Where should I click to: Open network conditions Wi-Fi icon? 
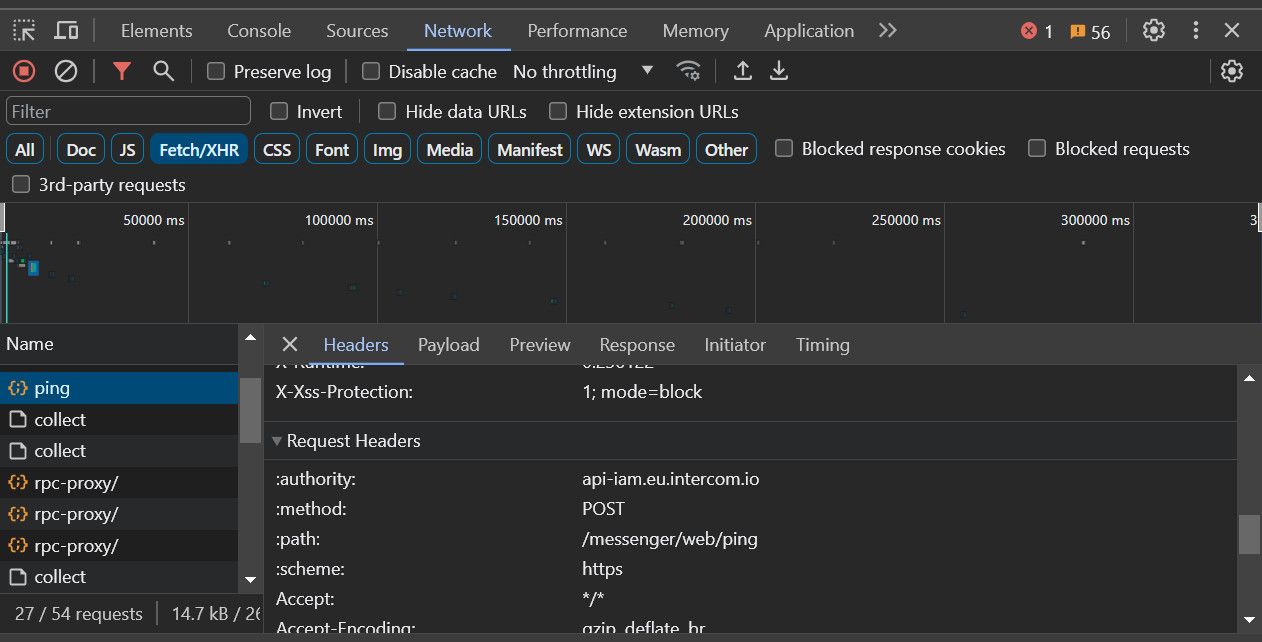(688, 71)
